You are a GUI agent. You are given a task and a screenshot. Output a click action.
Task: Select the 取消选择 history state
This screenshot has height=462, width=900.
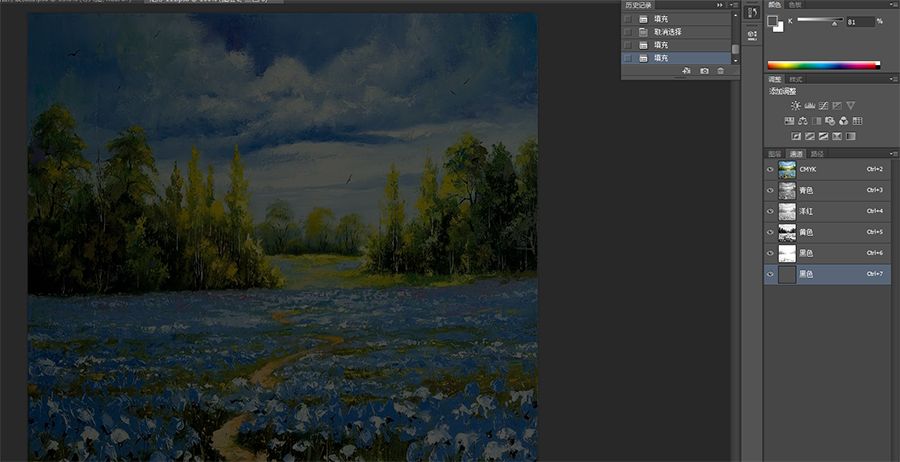click(x=676, y=32)
